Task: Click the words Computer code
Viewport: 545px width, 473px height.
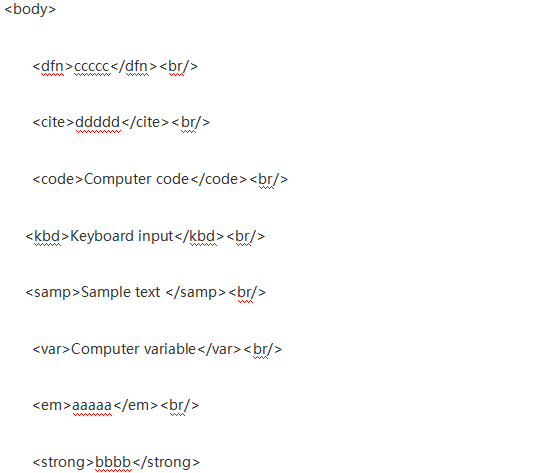Action: tap(136, 179)
